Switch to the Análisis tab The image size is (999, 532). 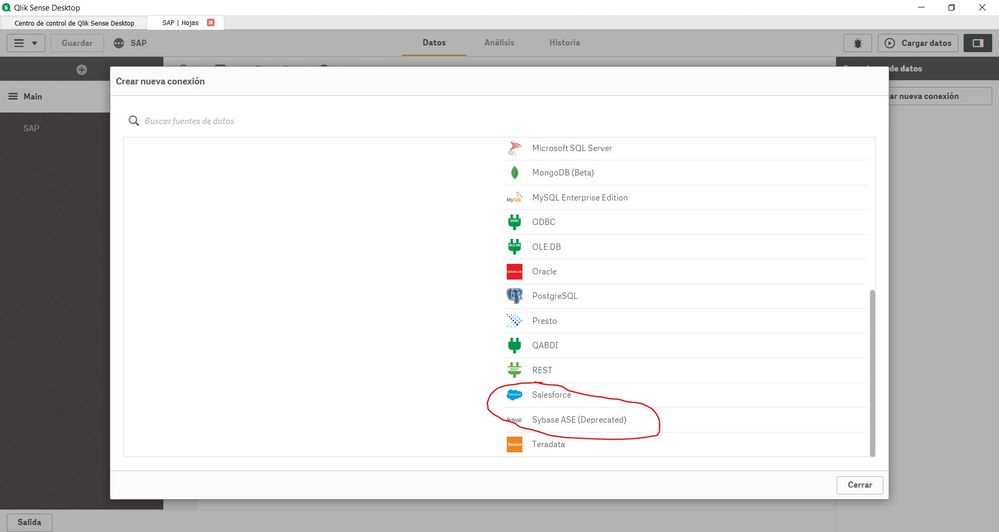pyautogui.click(x=499, y=43)
